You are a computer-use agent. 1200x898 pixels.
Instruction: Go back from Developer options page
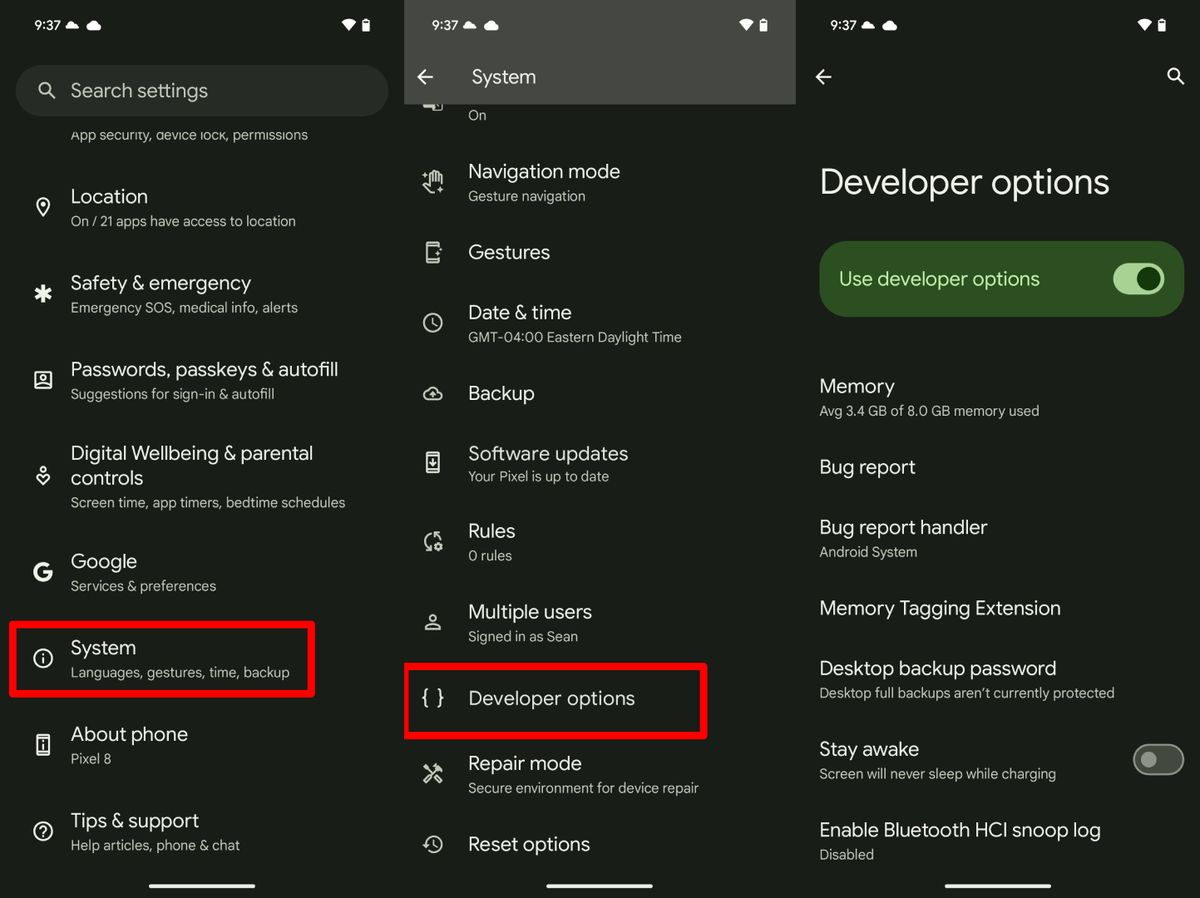(x=824, y=77)
